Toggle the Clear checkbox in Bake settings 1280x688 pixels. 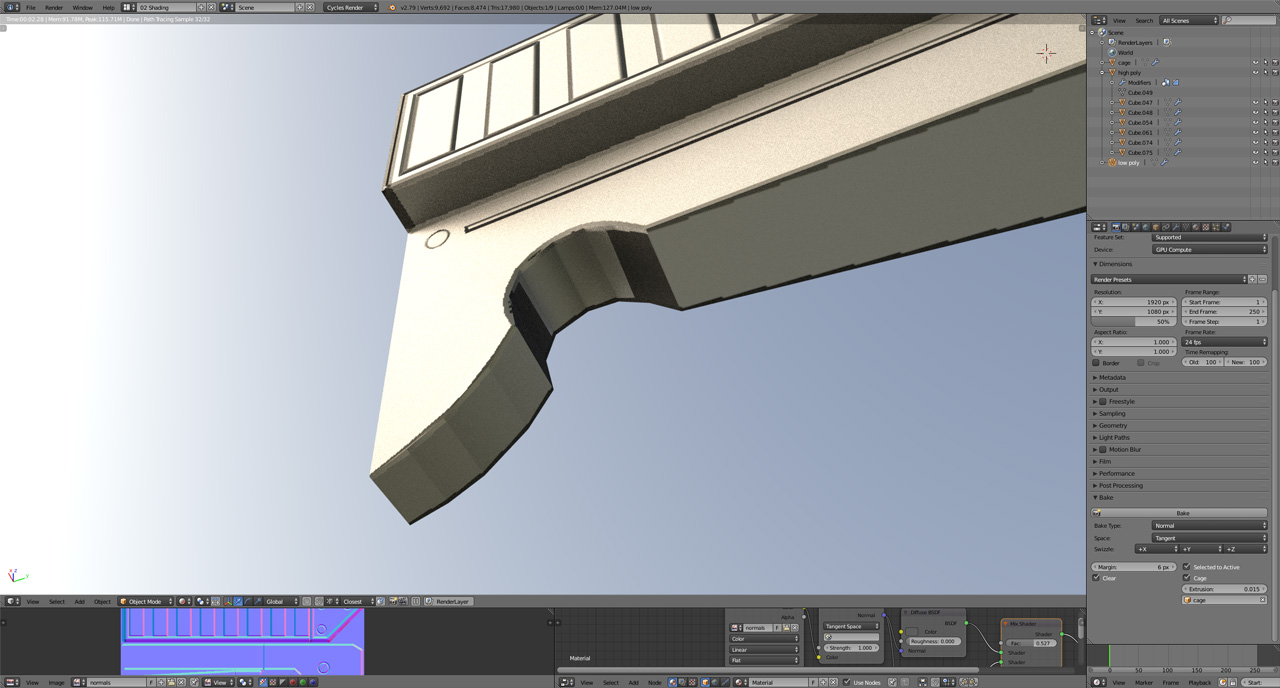click(1096, 578)
